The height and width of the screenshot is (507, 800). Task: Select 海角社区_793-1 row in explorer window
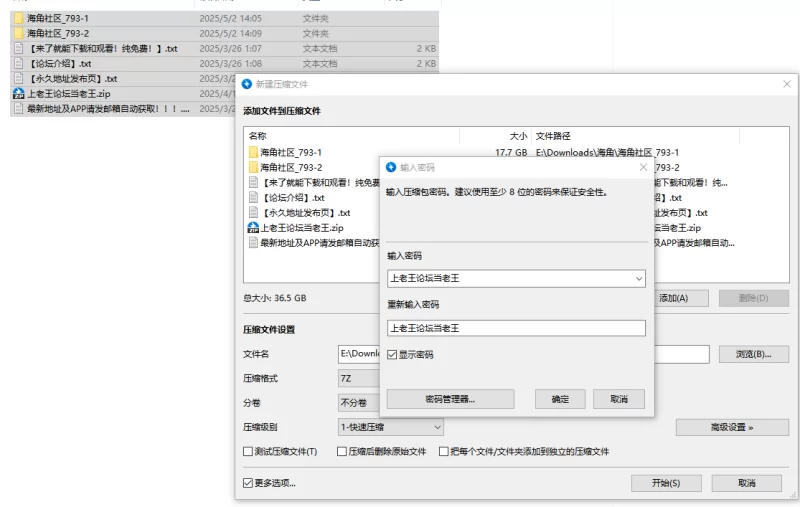pos(224,18)
